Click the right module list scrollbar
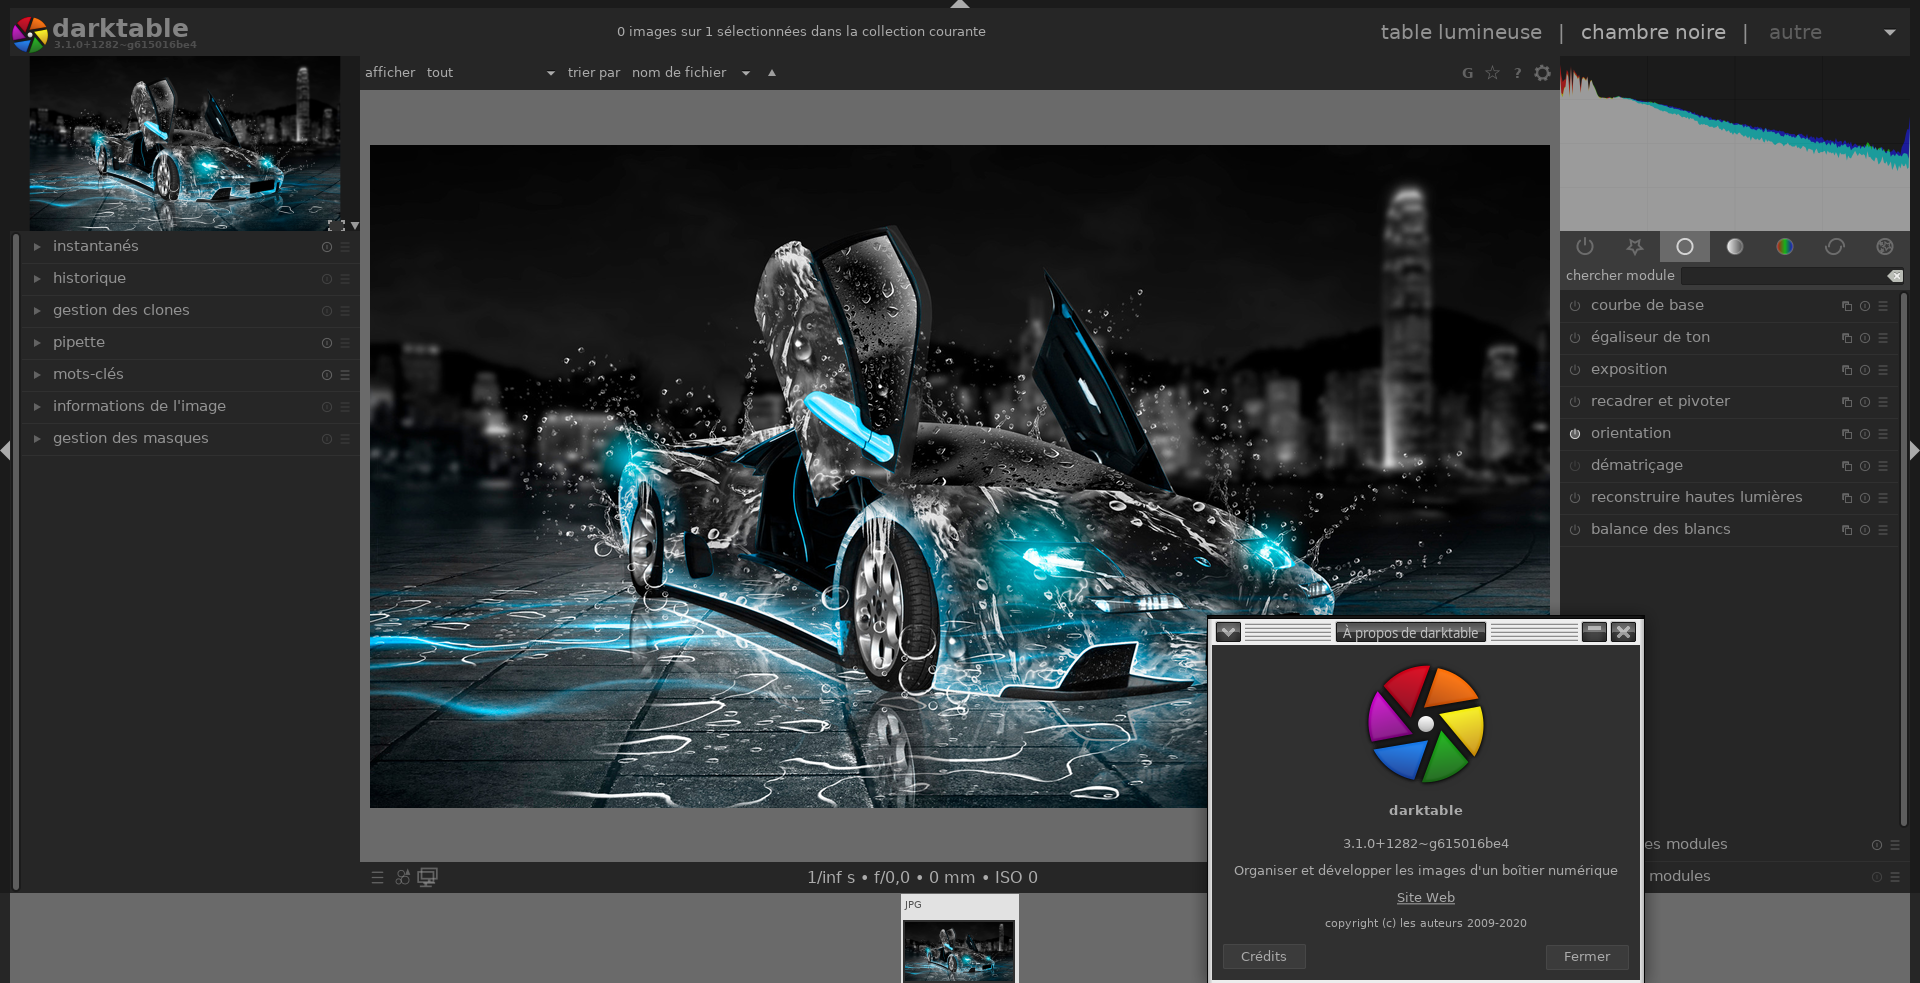 point(1903,560)
